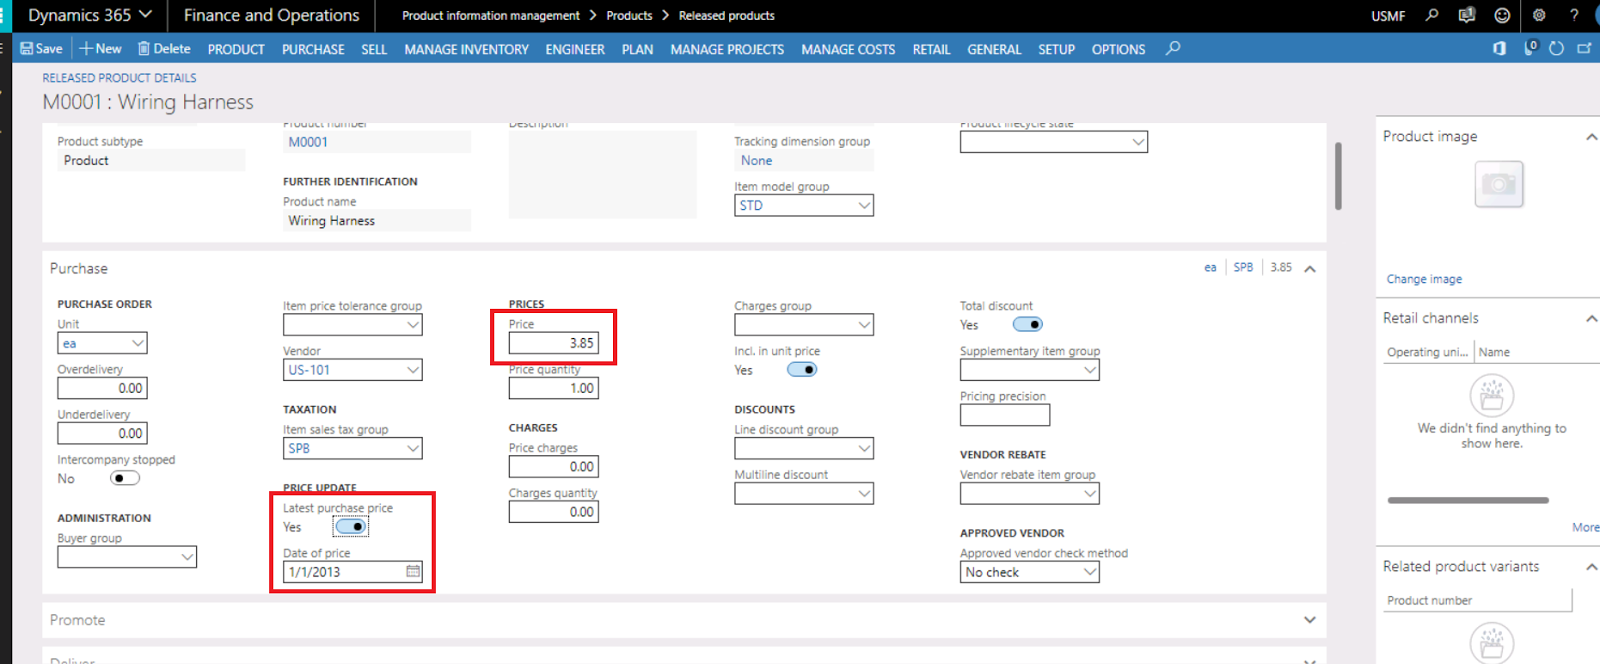
Task: Open the Buyer group dropdown
Action: [x=187, y=557]
